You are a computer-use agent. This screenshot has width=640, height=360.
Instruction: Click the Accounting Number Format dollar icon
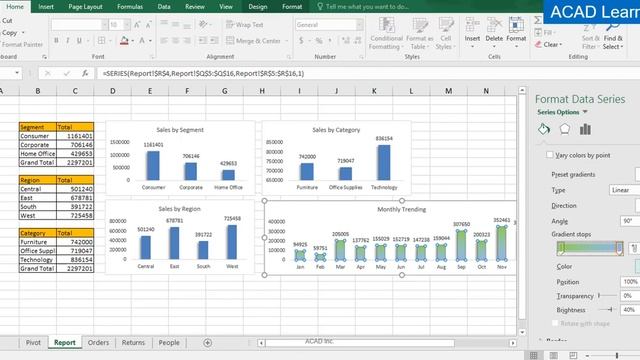(301, 40)
